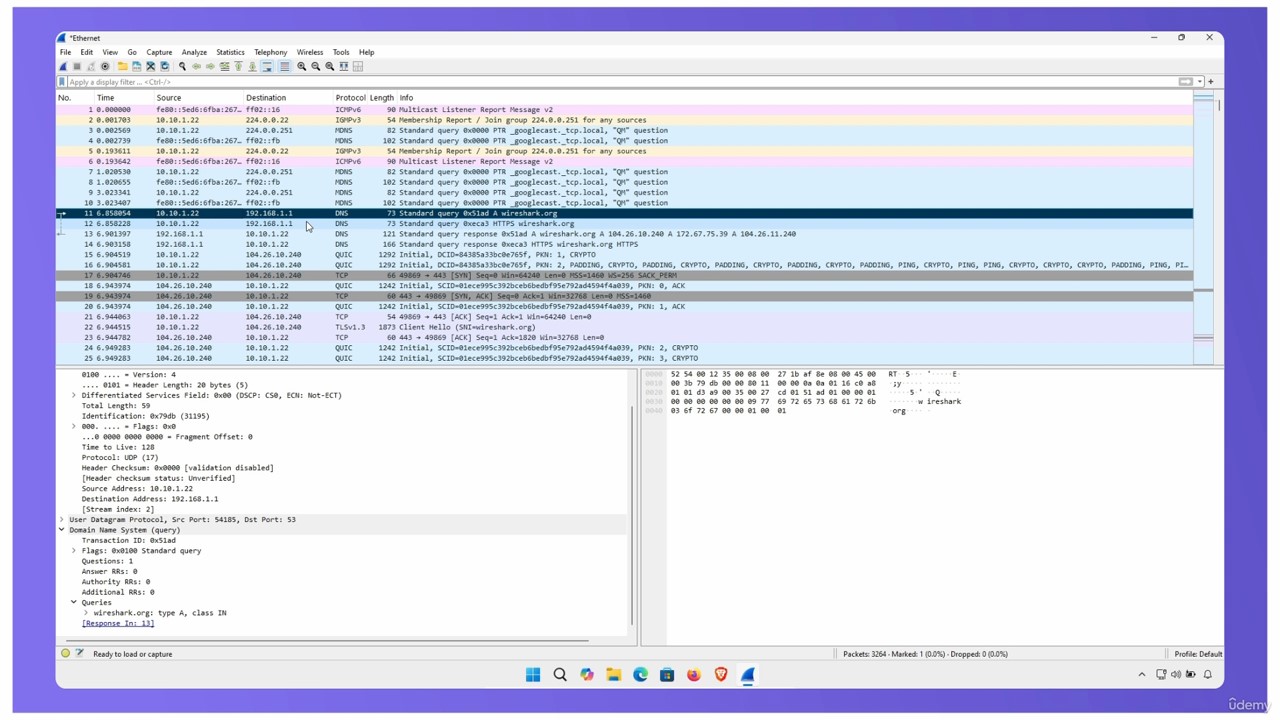Select packet 2 IGMPv3 Membership Report
This screenshot has width=1280, height=720.
(x=624, y=120)
